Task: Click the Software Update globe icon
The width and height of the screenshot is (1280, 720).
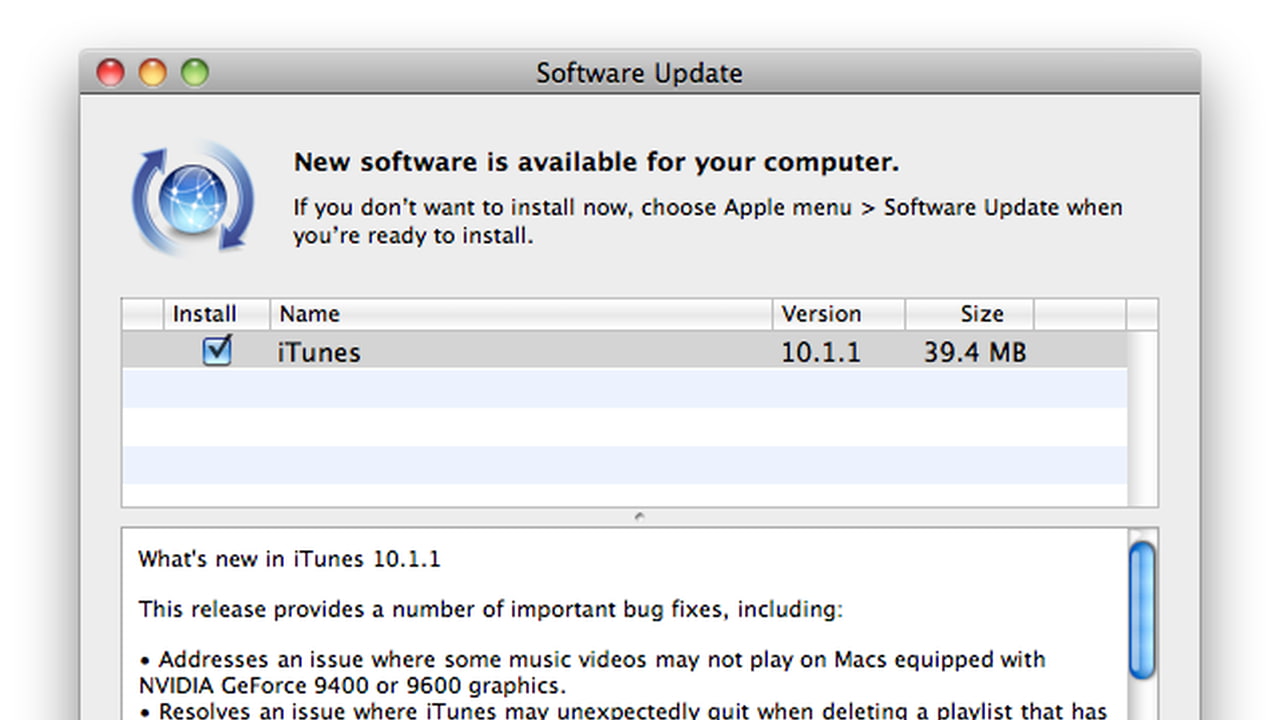Action: point(193,198)
